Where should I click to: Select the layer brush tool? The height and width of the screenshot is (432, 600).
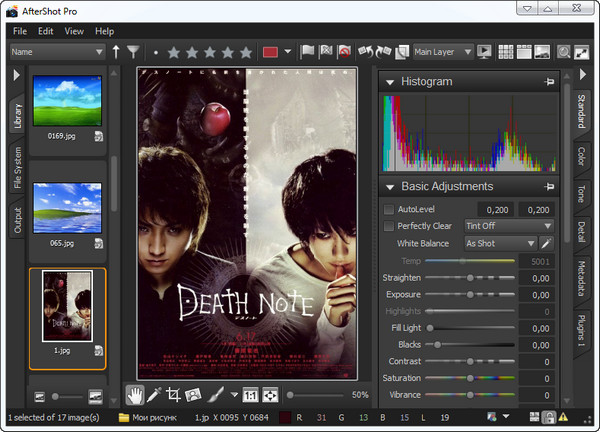click(215, 395)
